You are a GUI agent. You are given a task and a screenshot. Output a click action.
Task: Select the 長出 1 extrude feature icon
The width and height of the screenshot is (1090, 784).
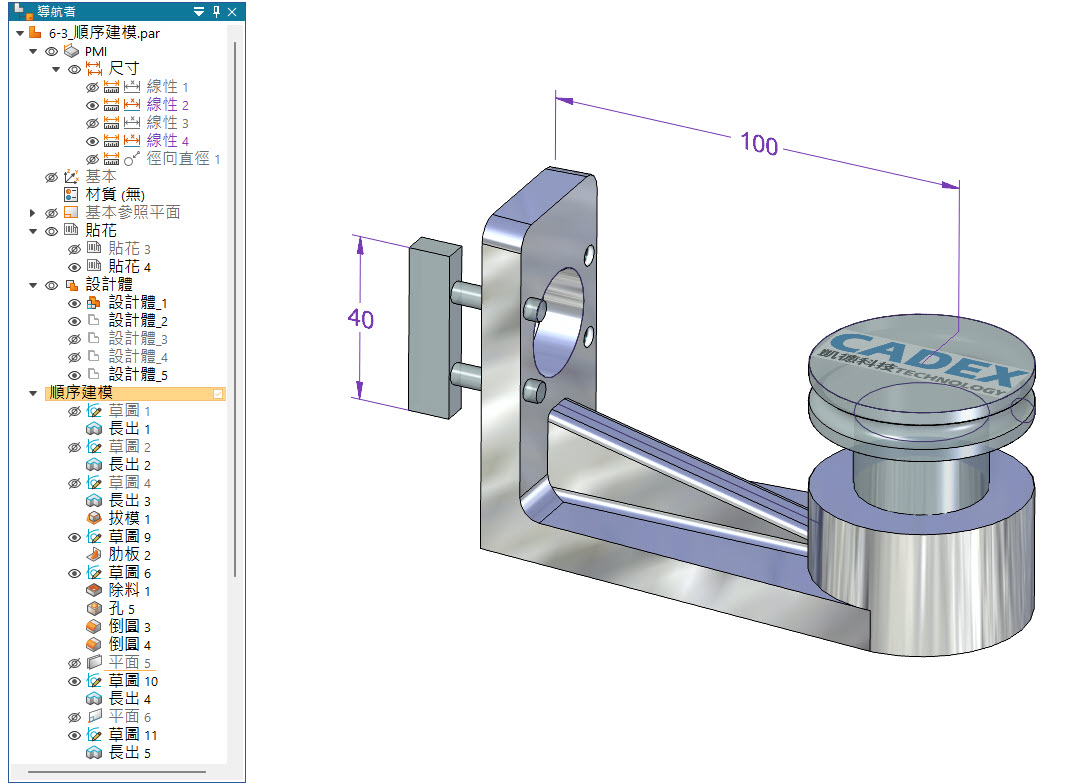tap(94, 429)
